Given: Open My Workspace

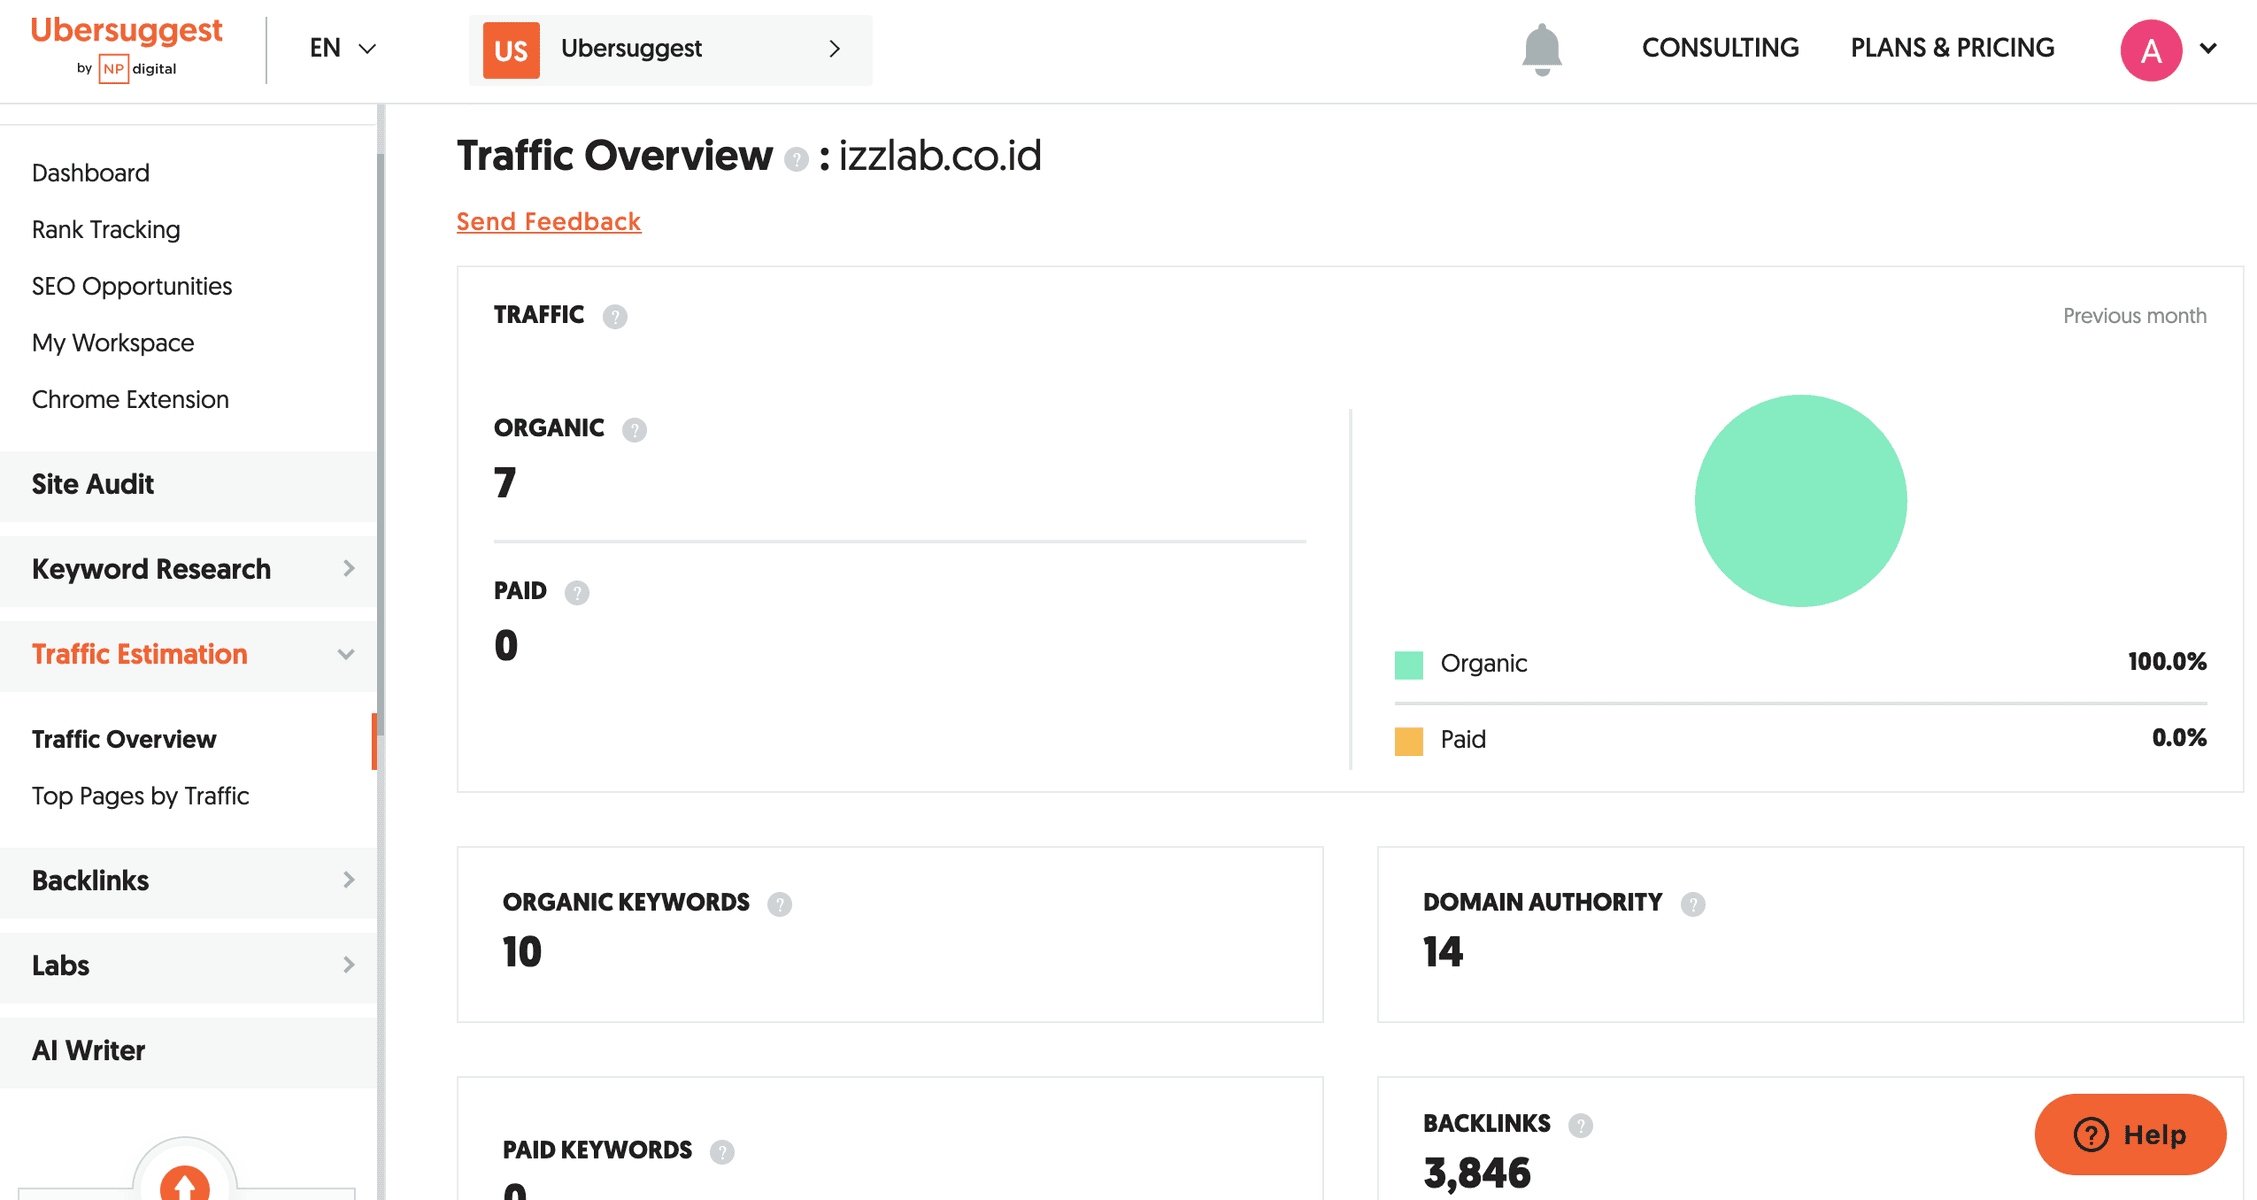Looking at the screenshot, I should [x=113, y=343].
